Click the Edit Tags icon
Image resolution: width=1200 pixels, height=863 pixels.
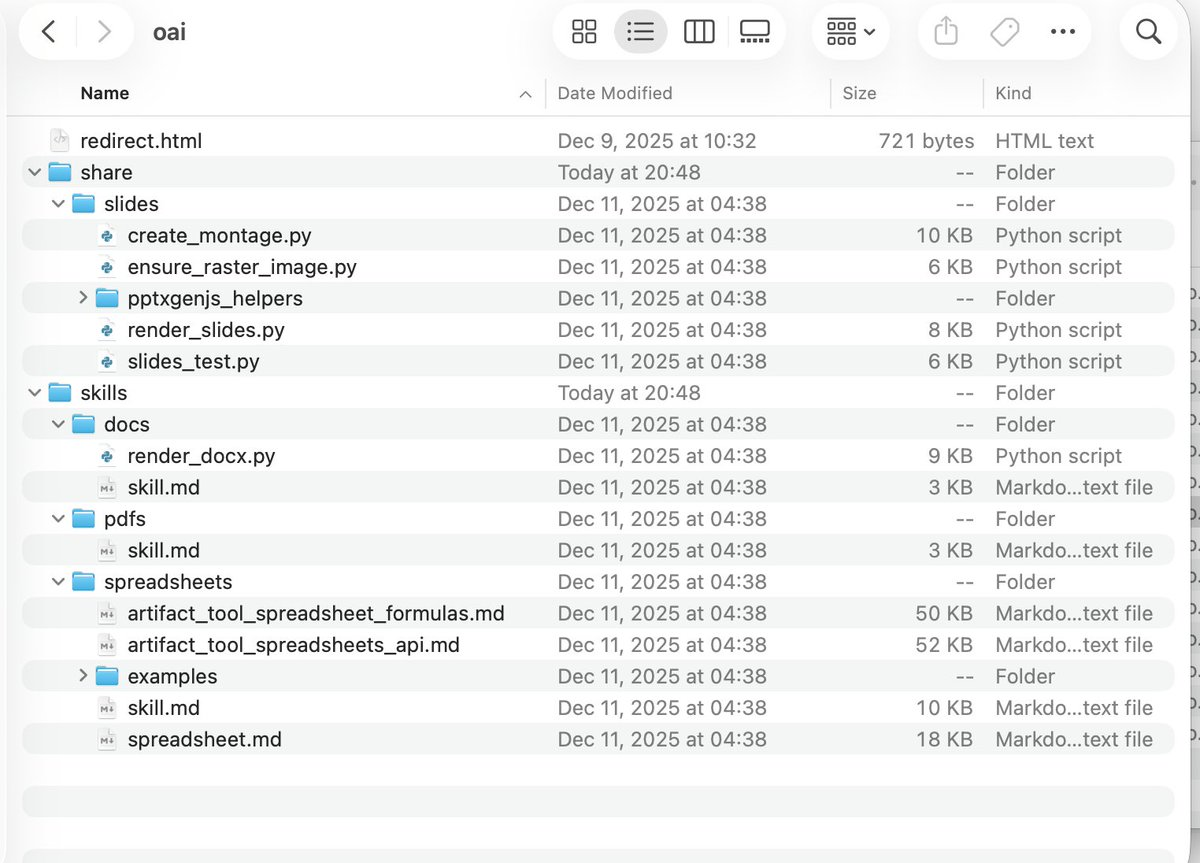click(x=1004, y=32)
